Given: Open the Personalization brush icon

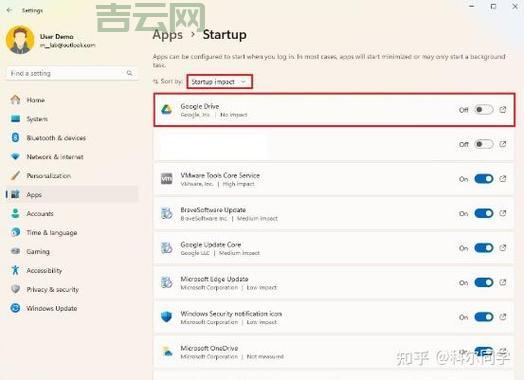Looking at the screenshot, I should point(15,175).
